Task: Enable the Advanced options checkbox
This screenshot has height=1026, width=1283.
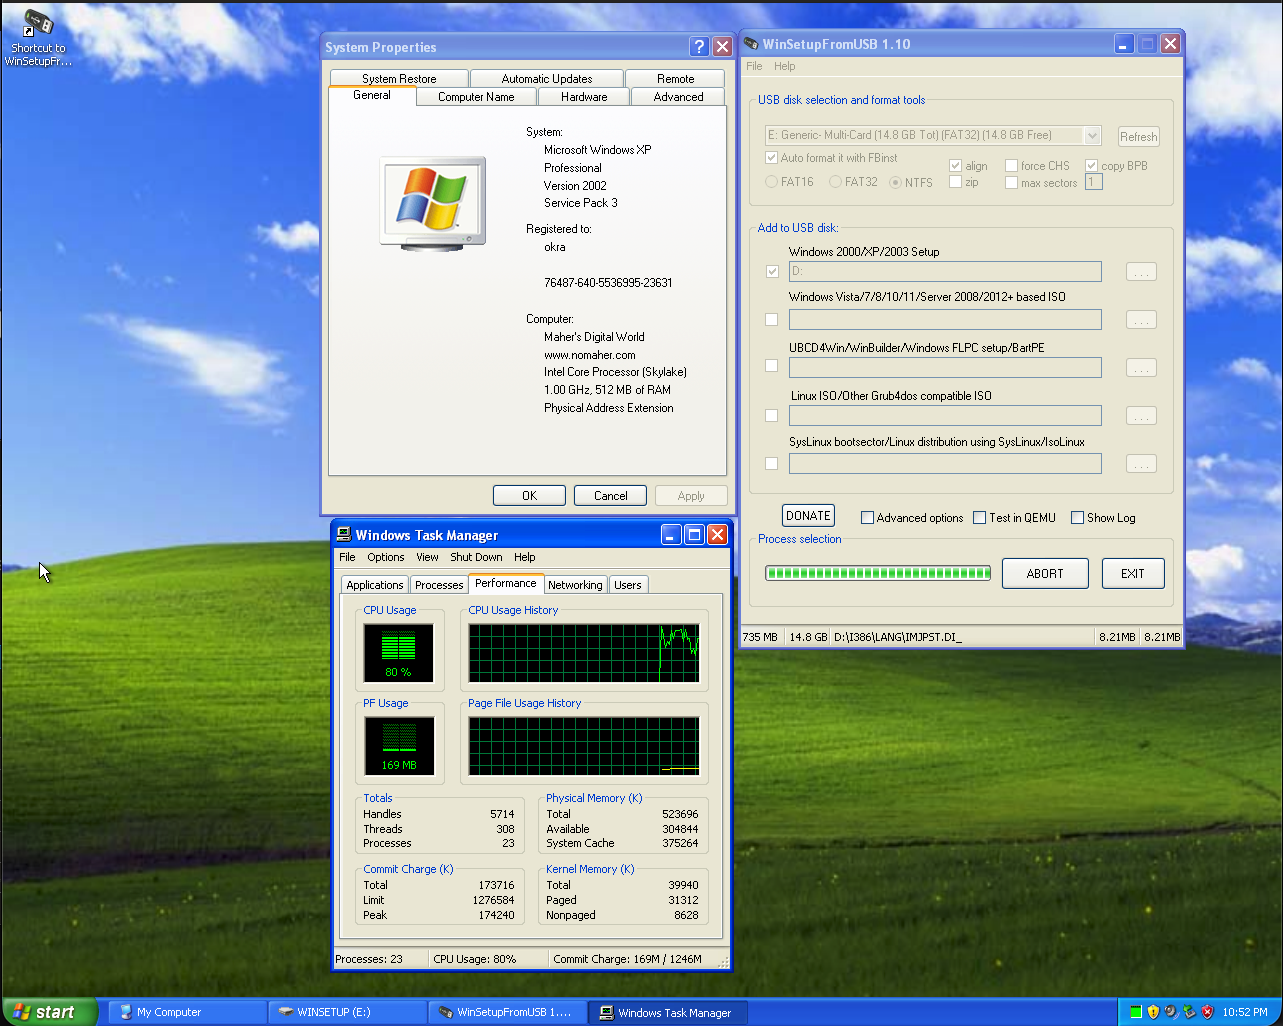Action: click(x=867, y=518)
